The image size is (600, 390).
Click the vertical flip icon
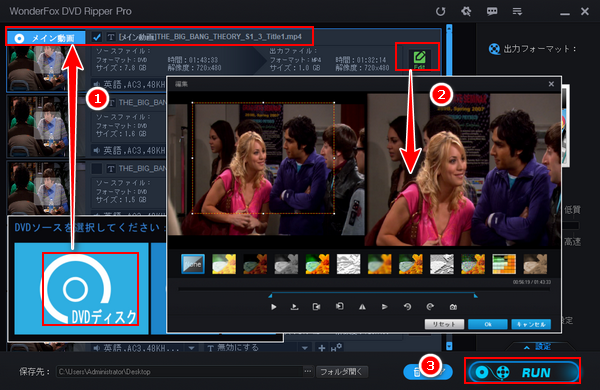(x=384, y=307)
